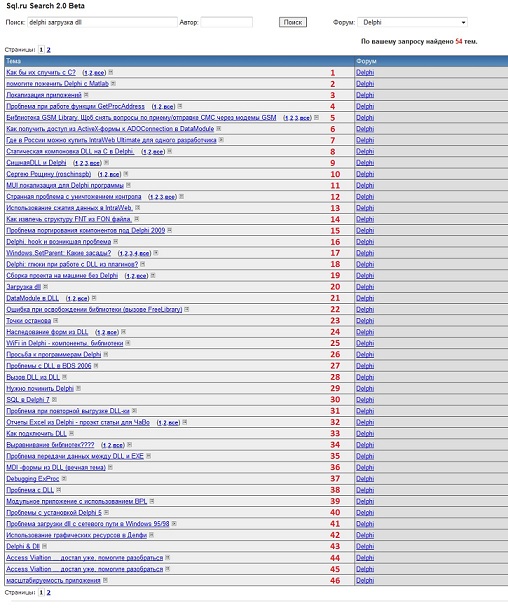508x610 pixels.
Task: Open the topic 'DataModule в DLL'
Action: (32, 298)
